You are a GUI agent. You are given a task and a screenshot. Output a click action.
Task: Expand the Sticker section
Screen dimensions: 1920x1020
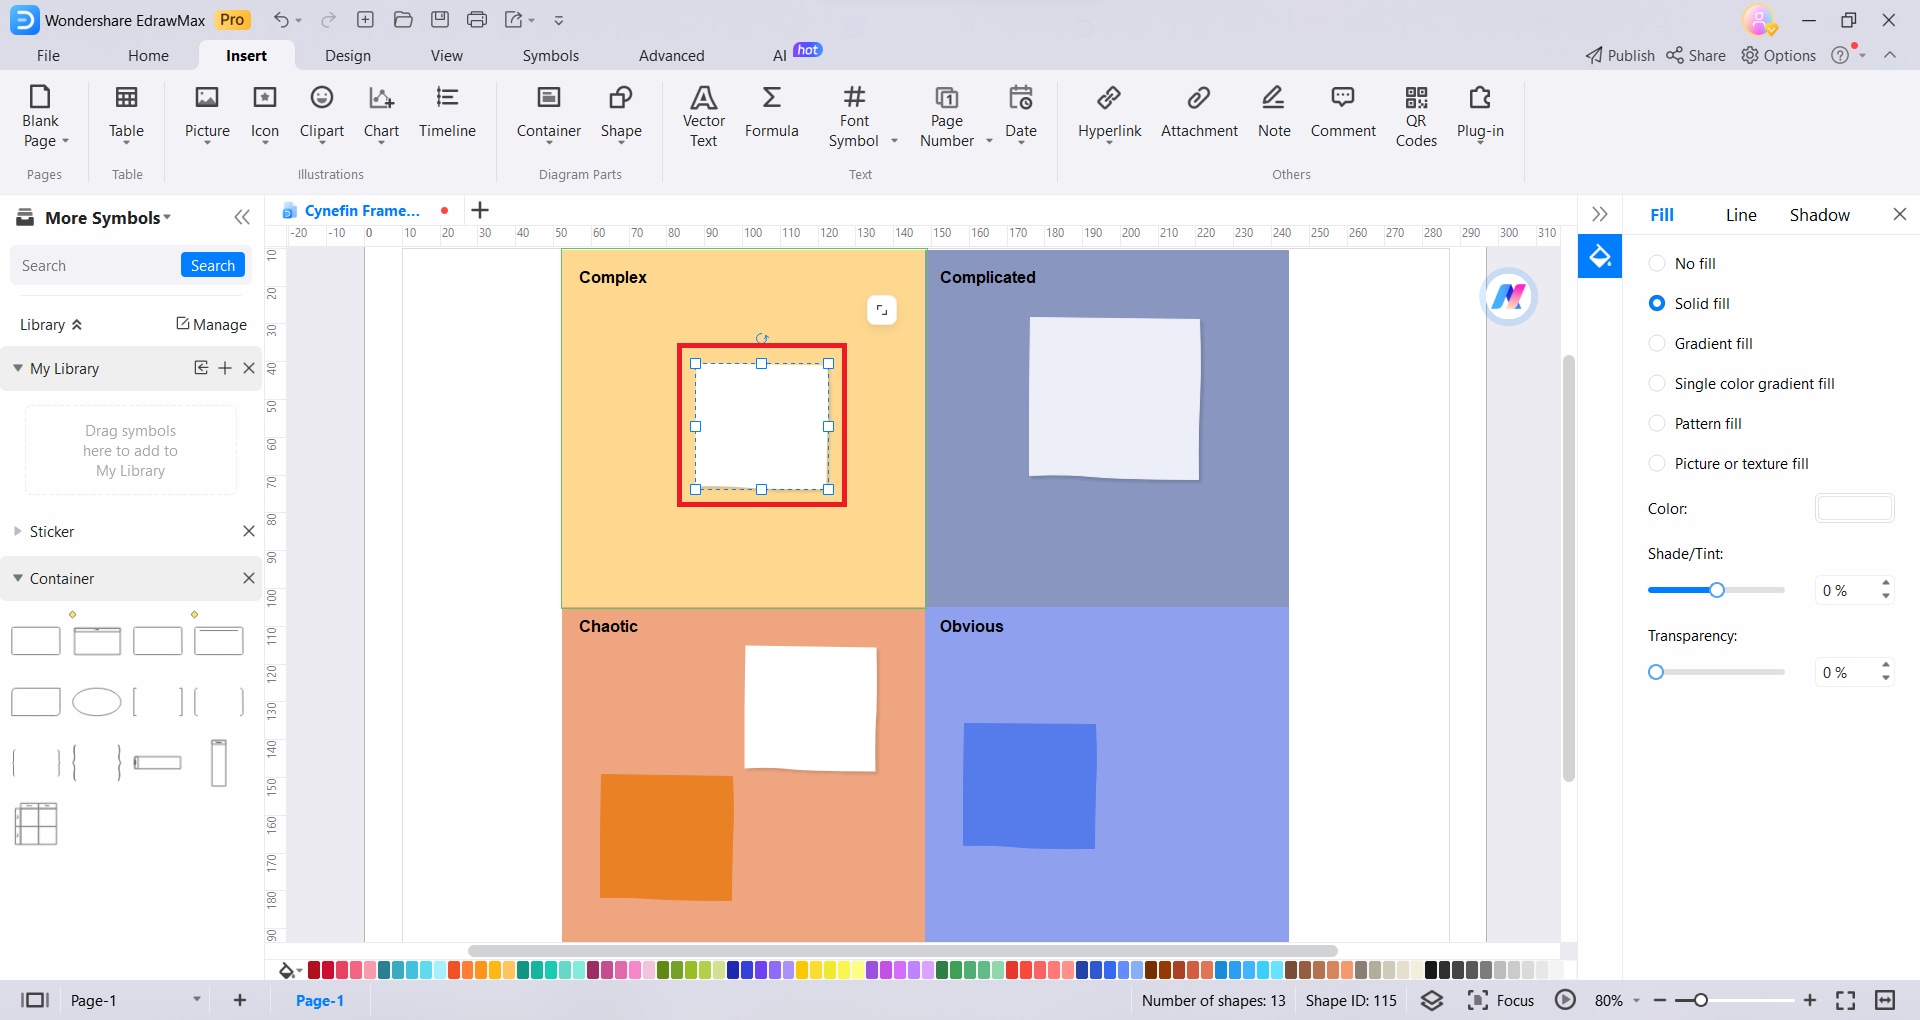pyautogui.click(x=18, y=531)
